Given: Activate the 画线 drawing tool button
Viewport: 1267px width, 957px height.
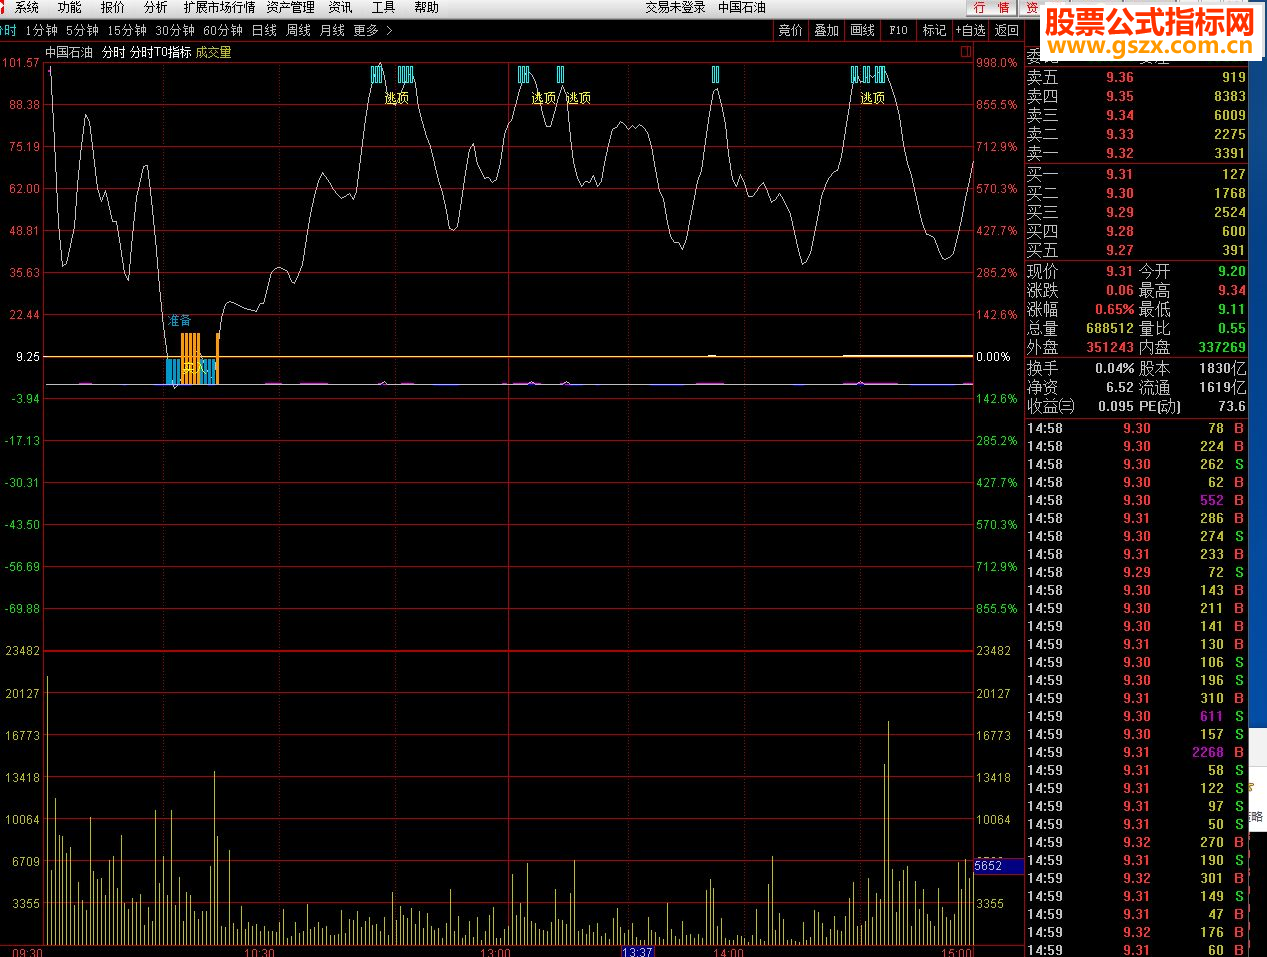Looking at the screenshot, I should [x=862, y=31].
